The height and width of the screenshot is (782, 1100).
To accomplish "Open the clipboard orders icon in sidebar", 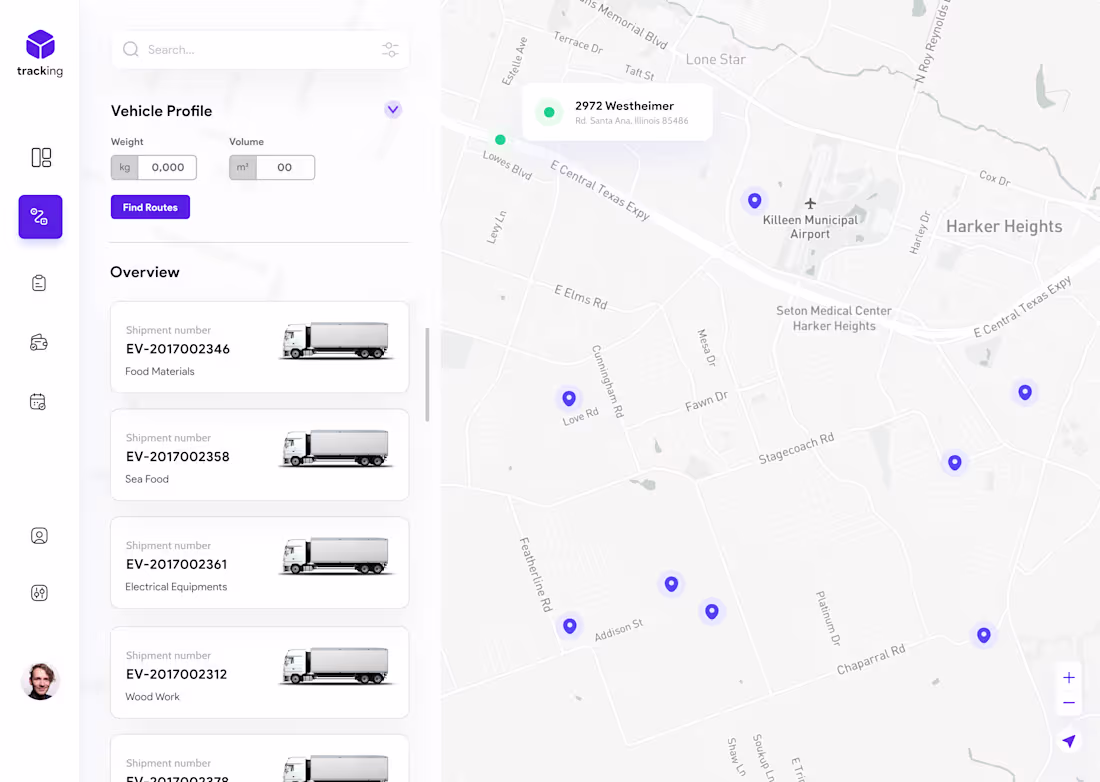I will pos(40,282).
